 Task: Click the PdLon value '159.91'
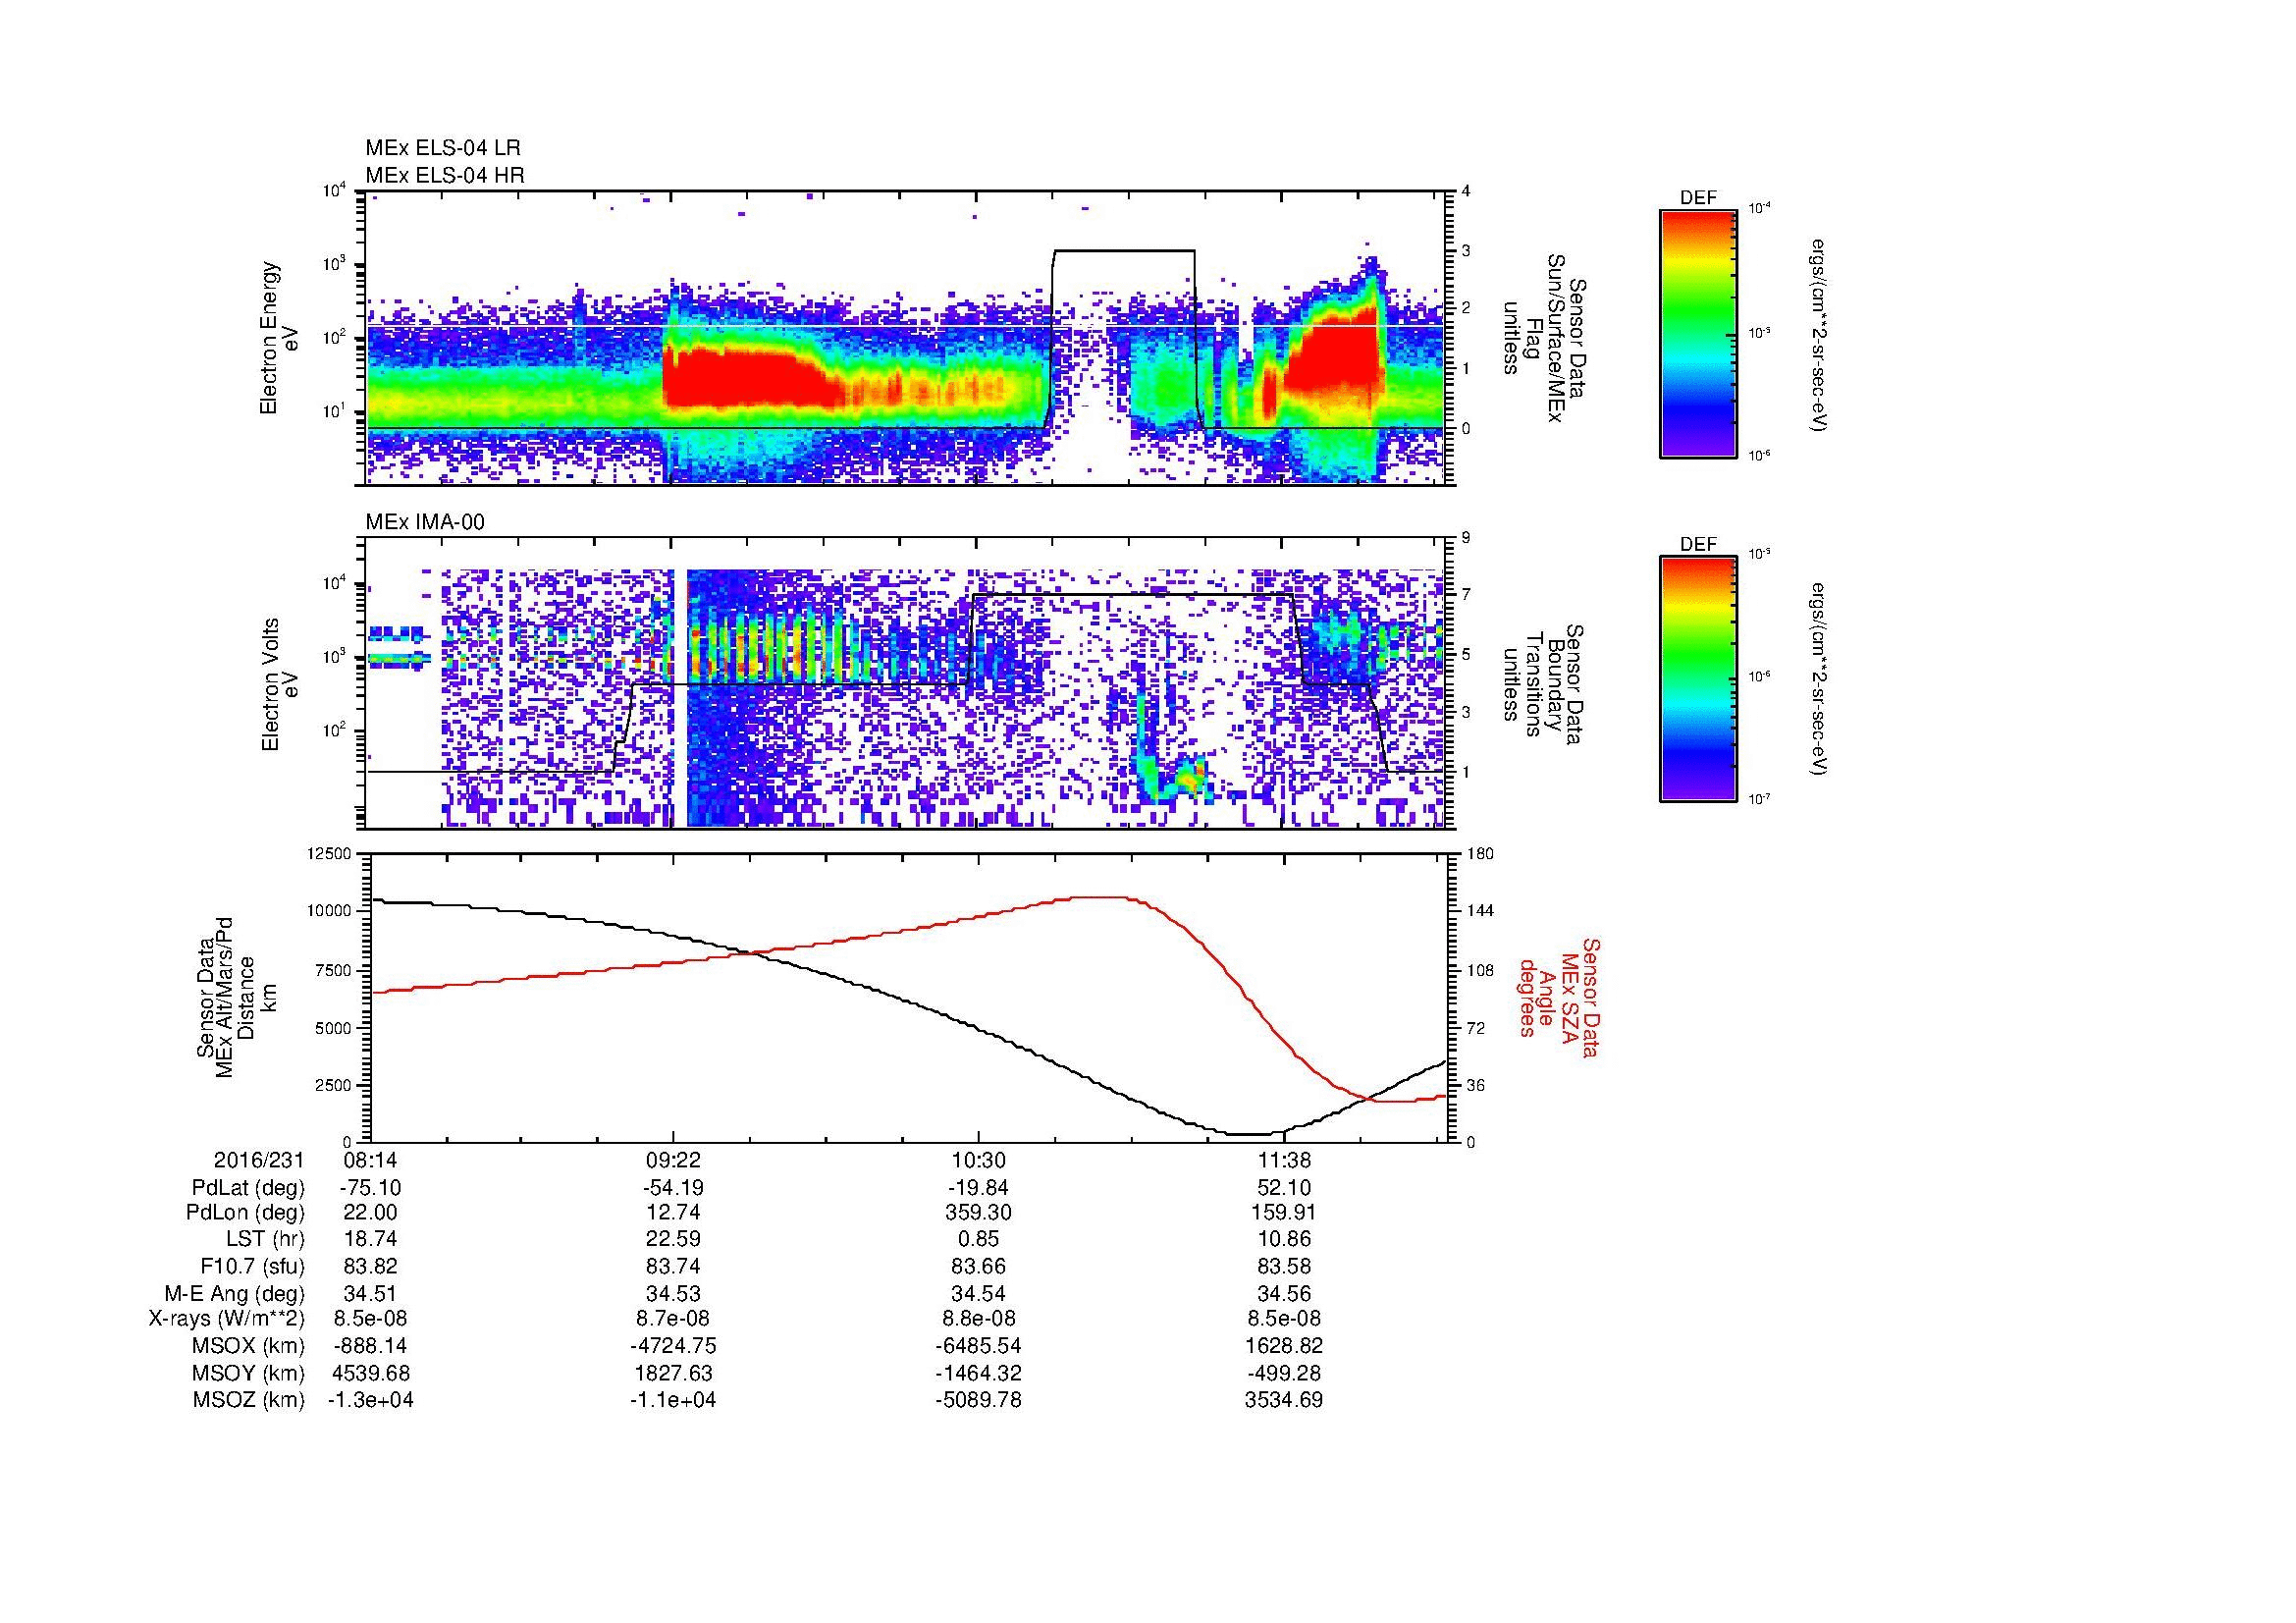pos(1284,1212)
